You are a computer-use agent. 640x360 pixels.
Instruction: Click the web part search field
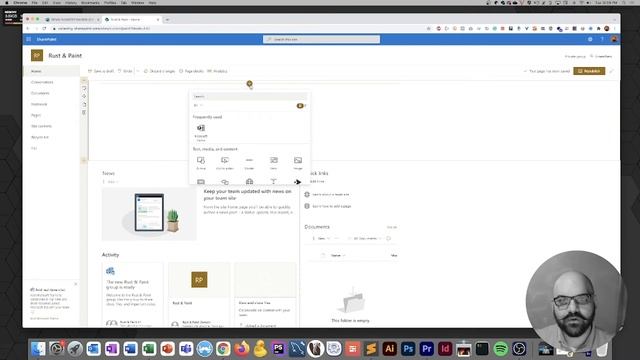tap(249, 97)
